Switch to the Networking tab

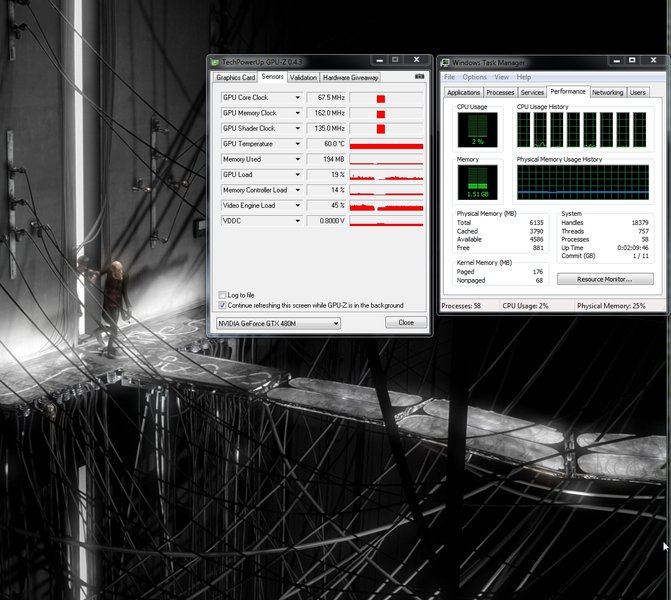coord(607,92)
